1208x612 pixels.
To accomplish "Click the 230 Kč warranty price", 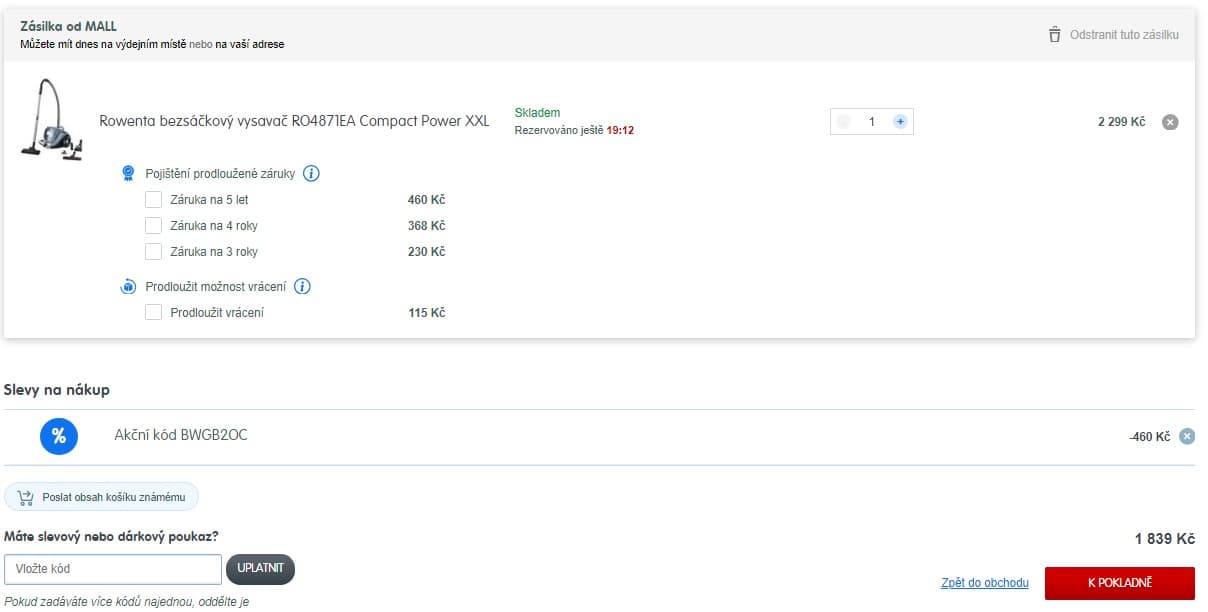I will 426,252.
